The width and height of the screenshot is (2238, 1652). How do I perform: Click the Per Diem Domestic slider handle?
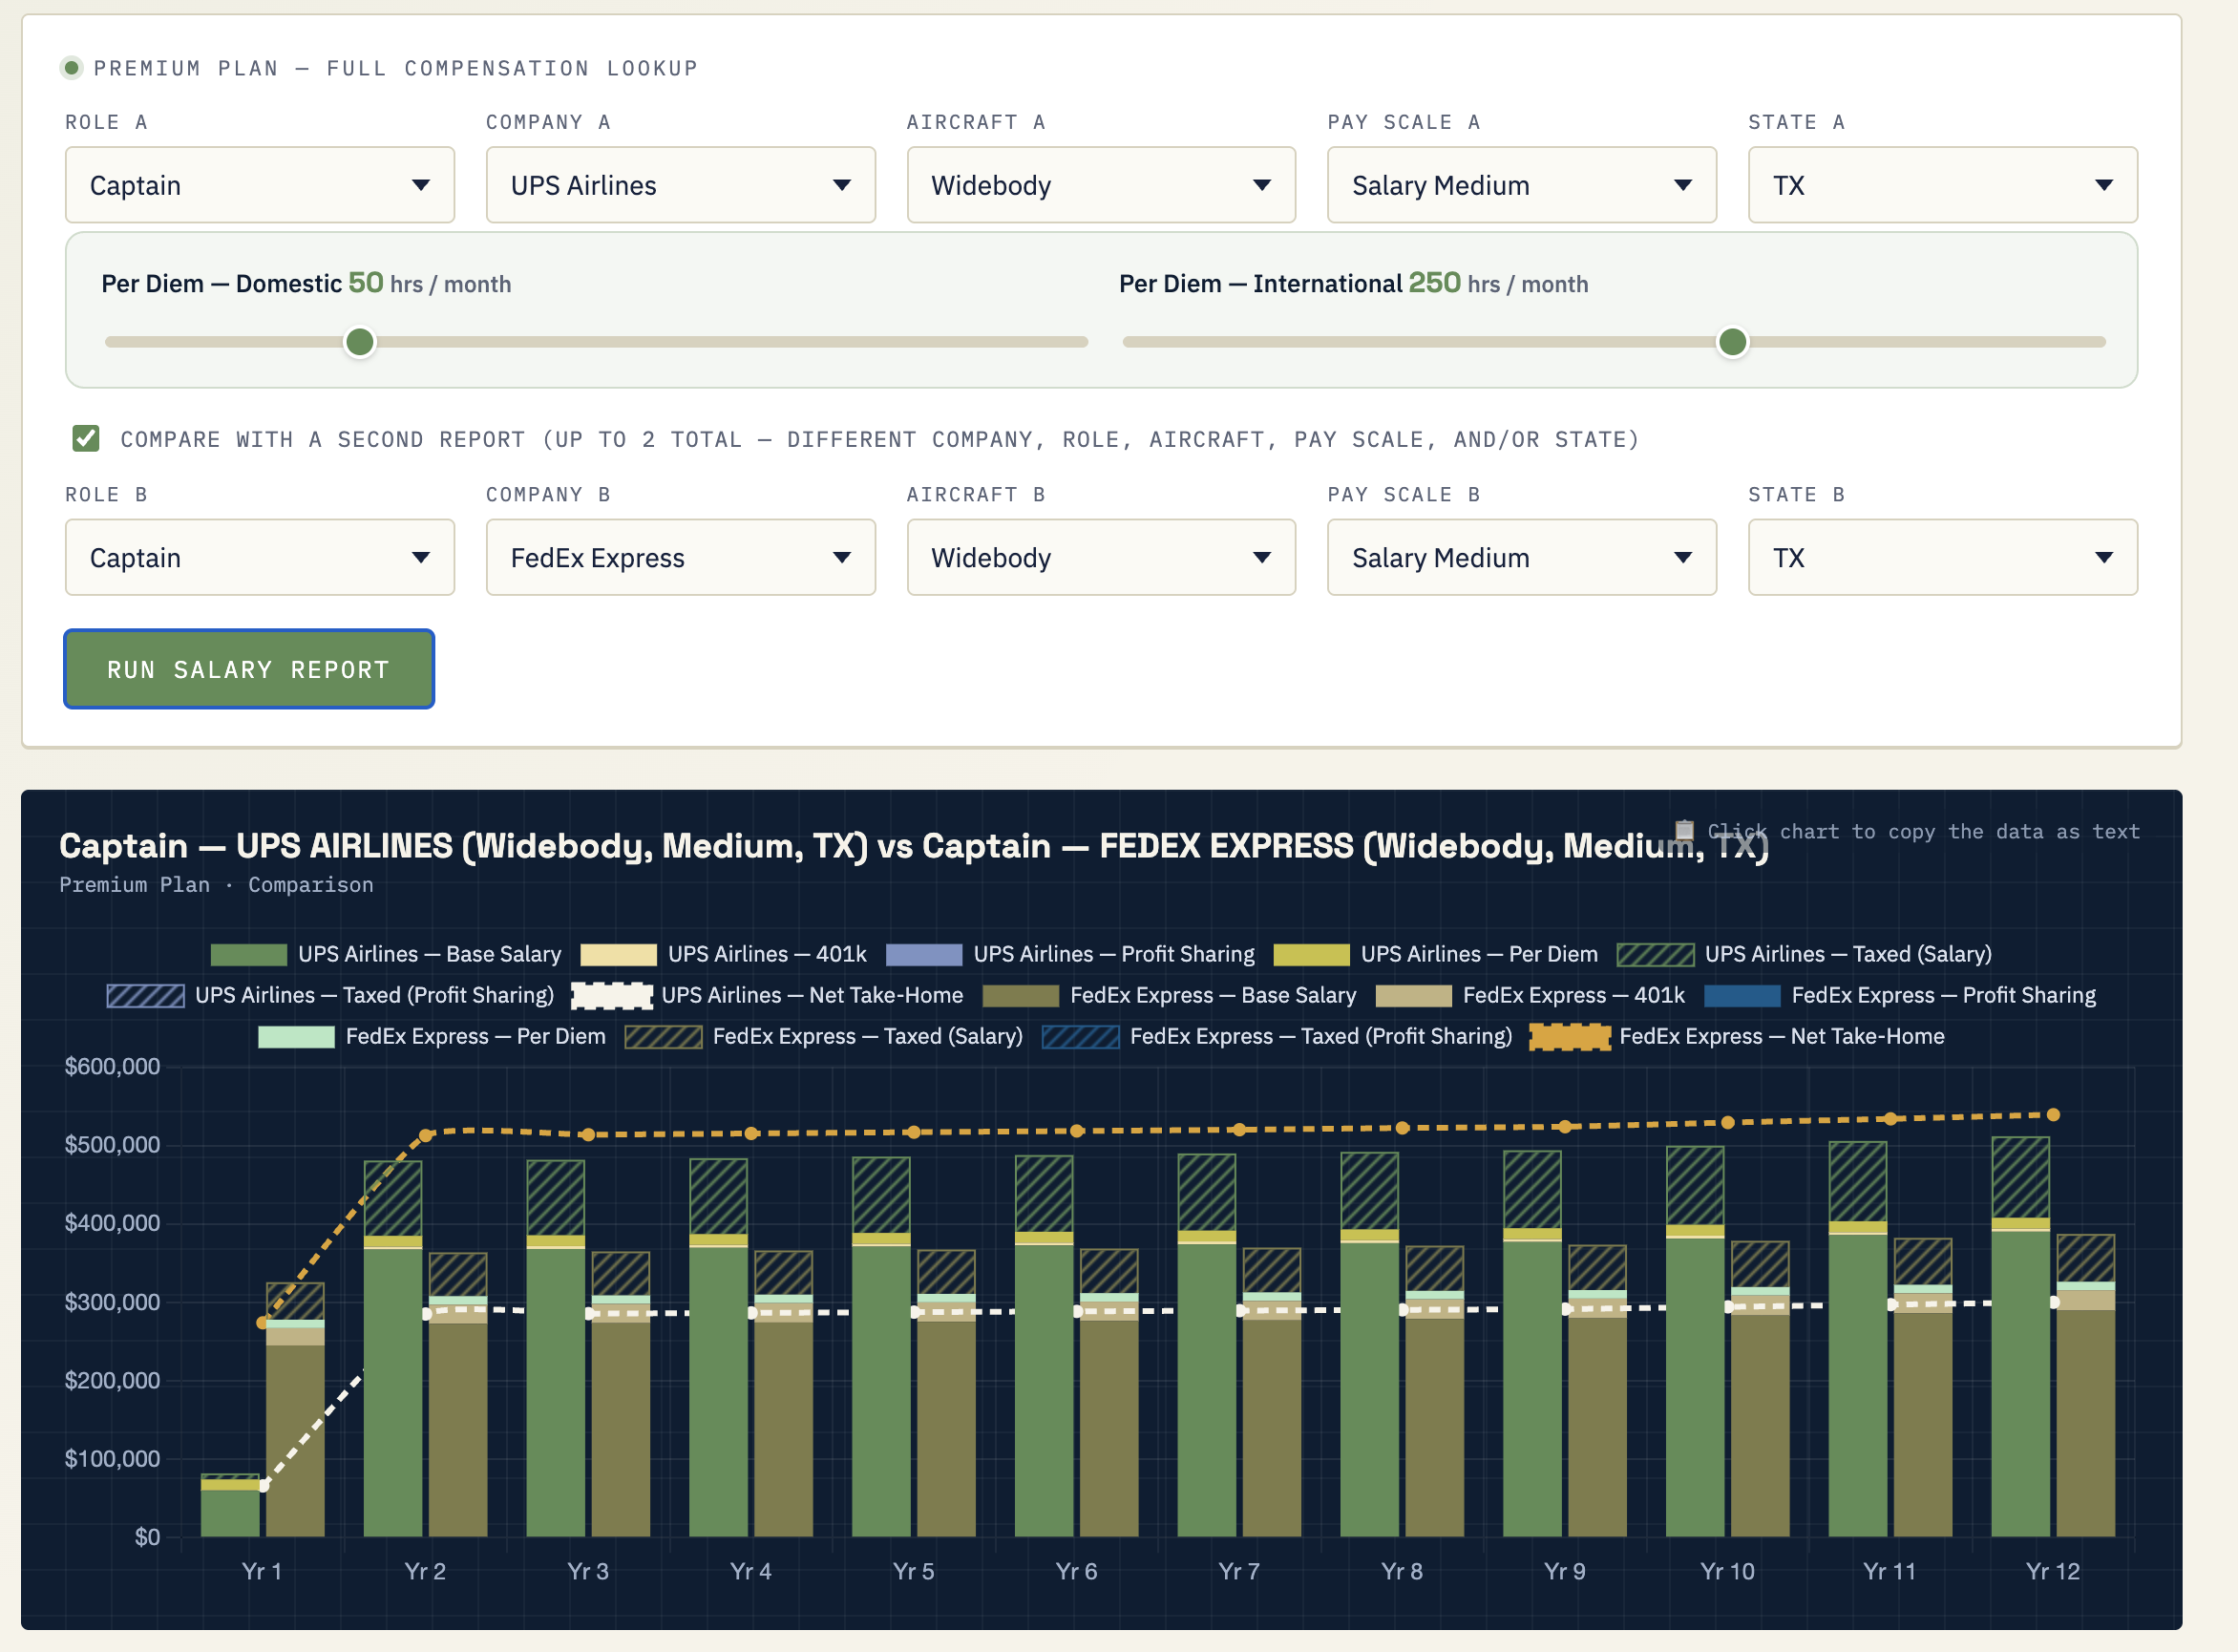(360, 342)
